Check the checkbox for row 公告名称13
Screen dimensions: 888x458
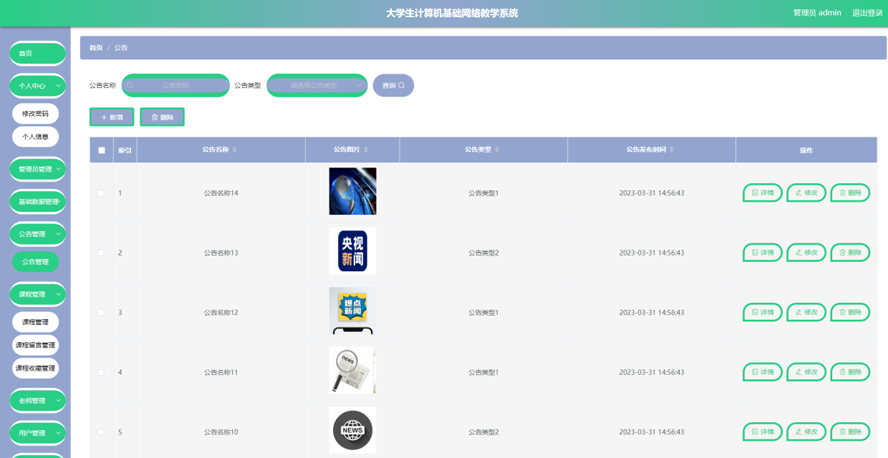[x=101, y=252]
